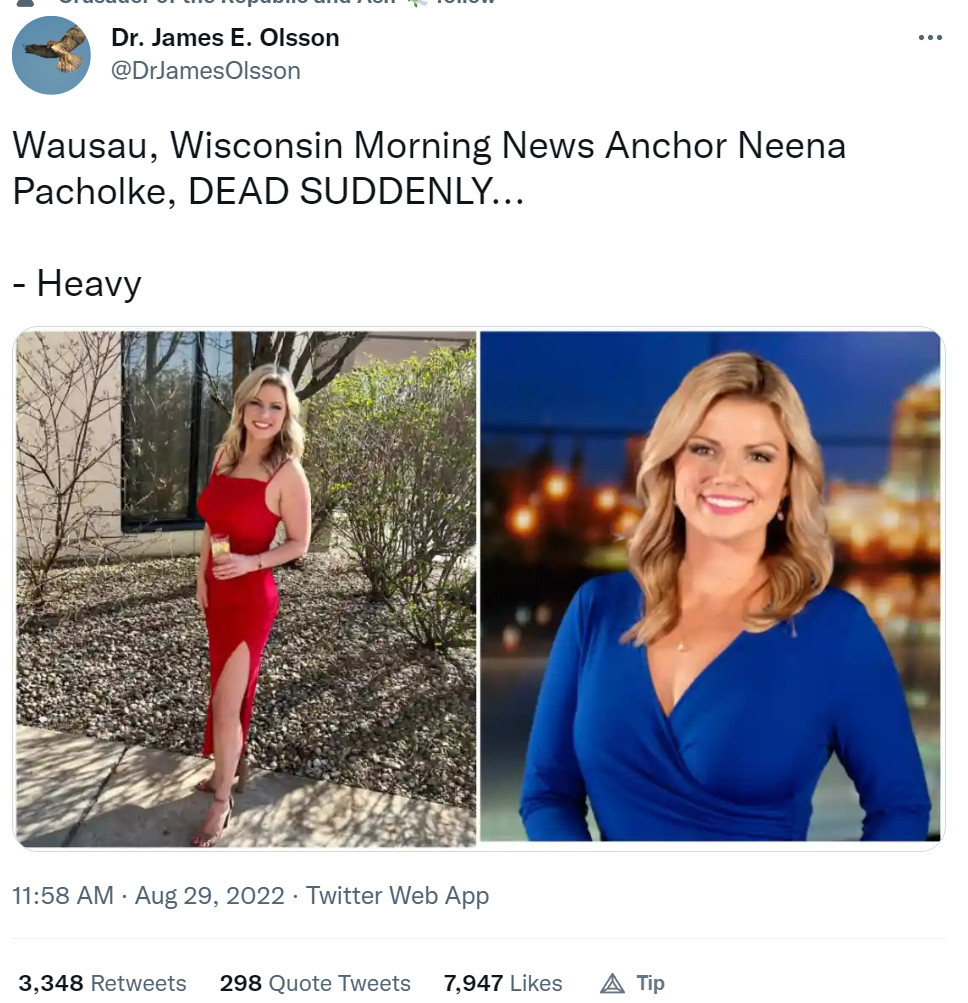Open the Dr. James E. Olsson profile name
Screen dimensions: 968x1003
pyautogui.click(x=225, y=38)
